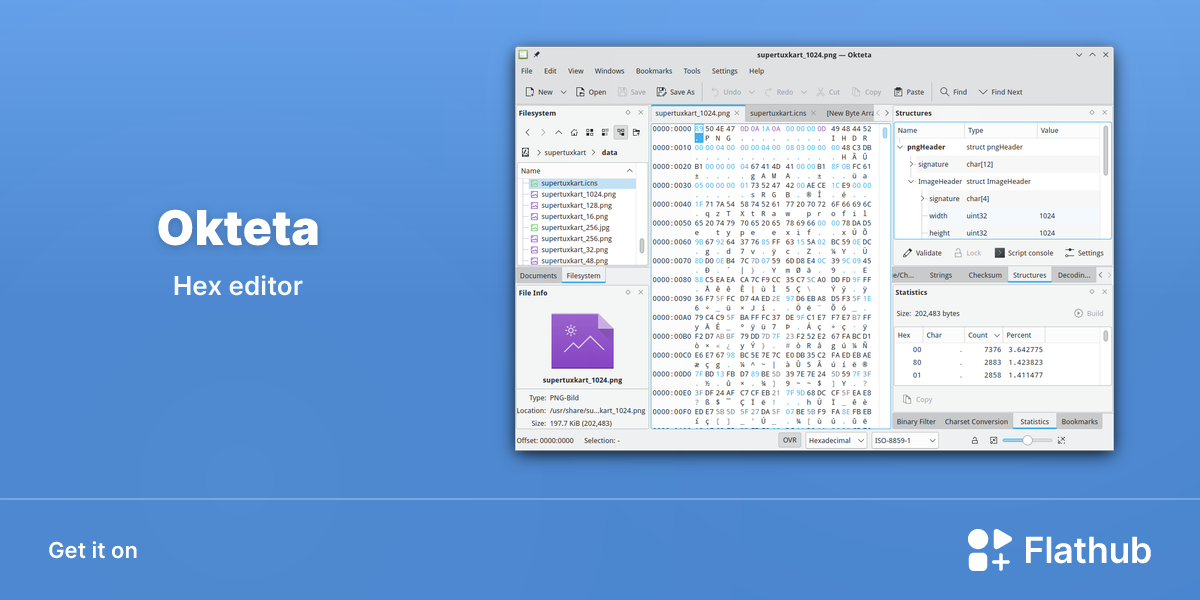The image size is (1200, 600).
Task: Click the New document toolbar icon
Action: click(528, 92)
